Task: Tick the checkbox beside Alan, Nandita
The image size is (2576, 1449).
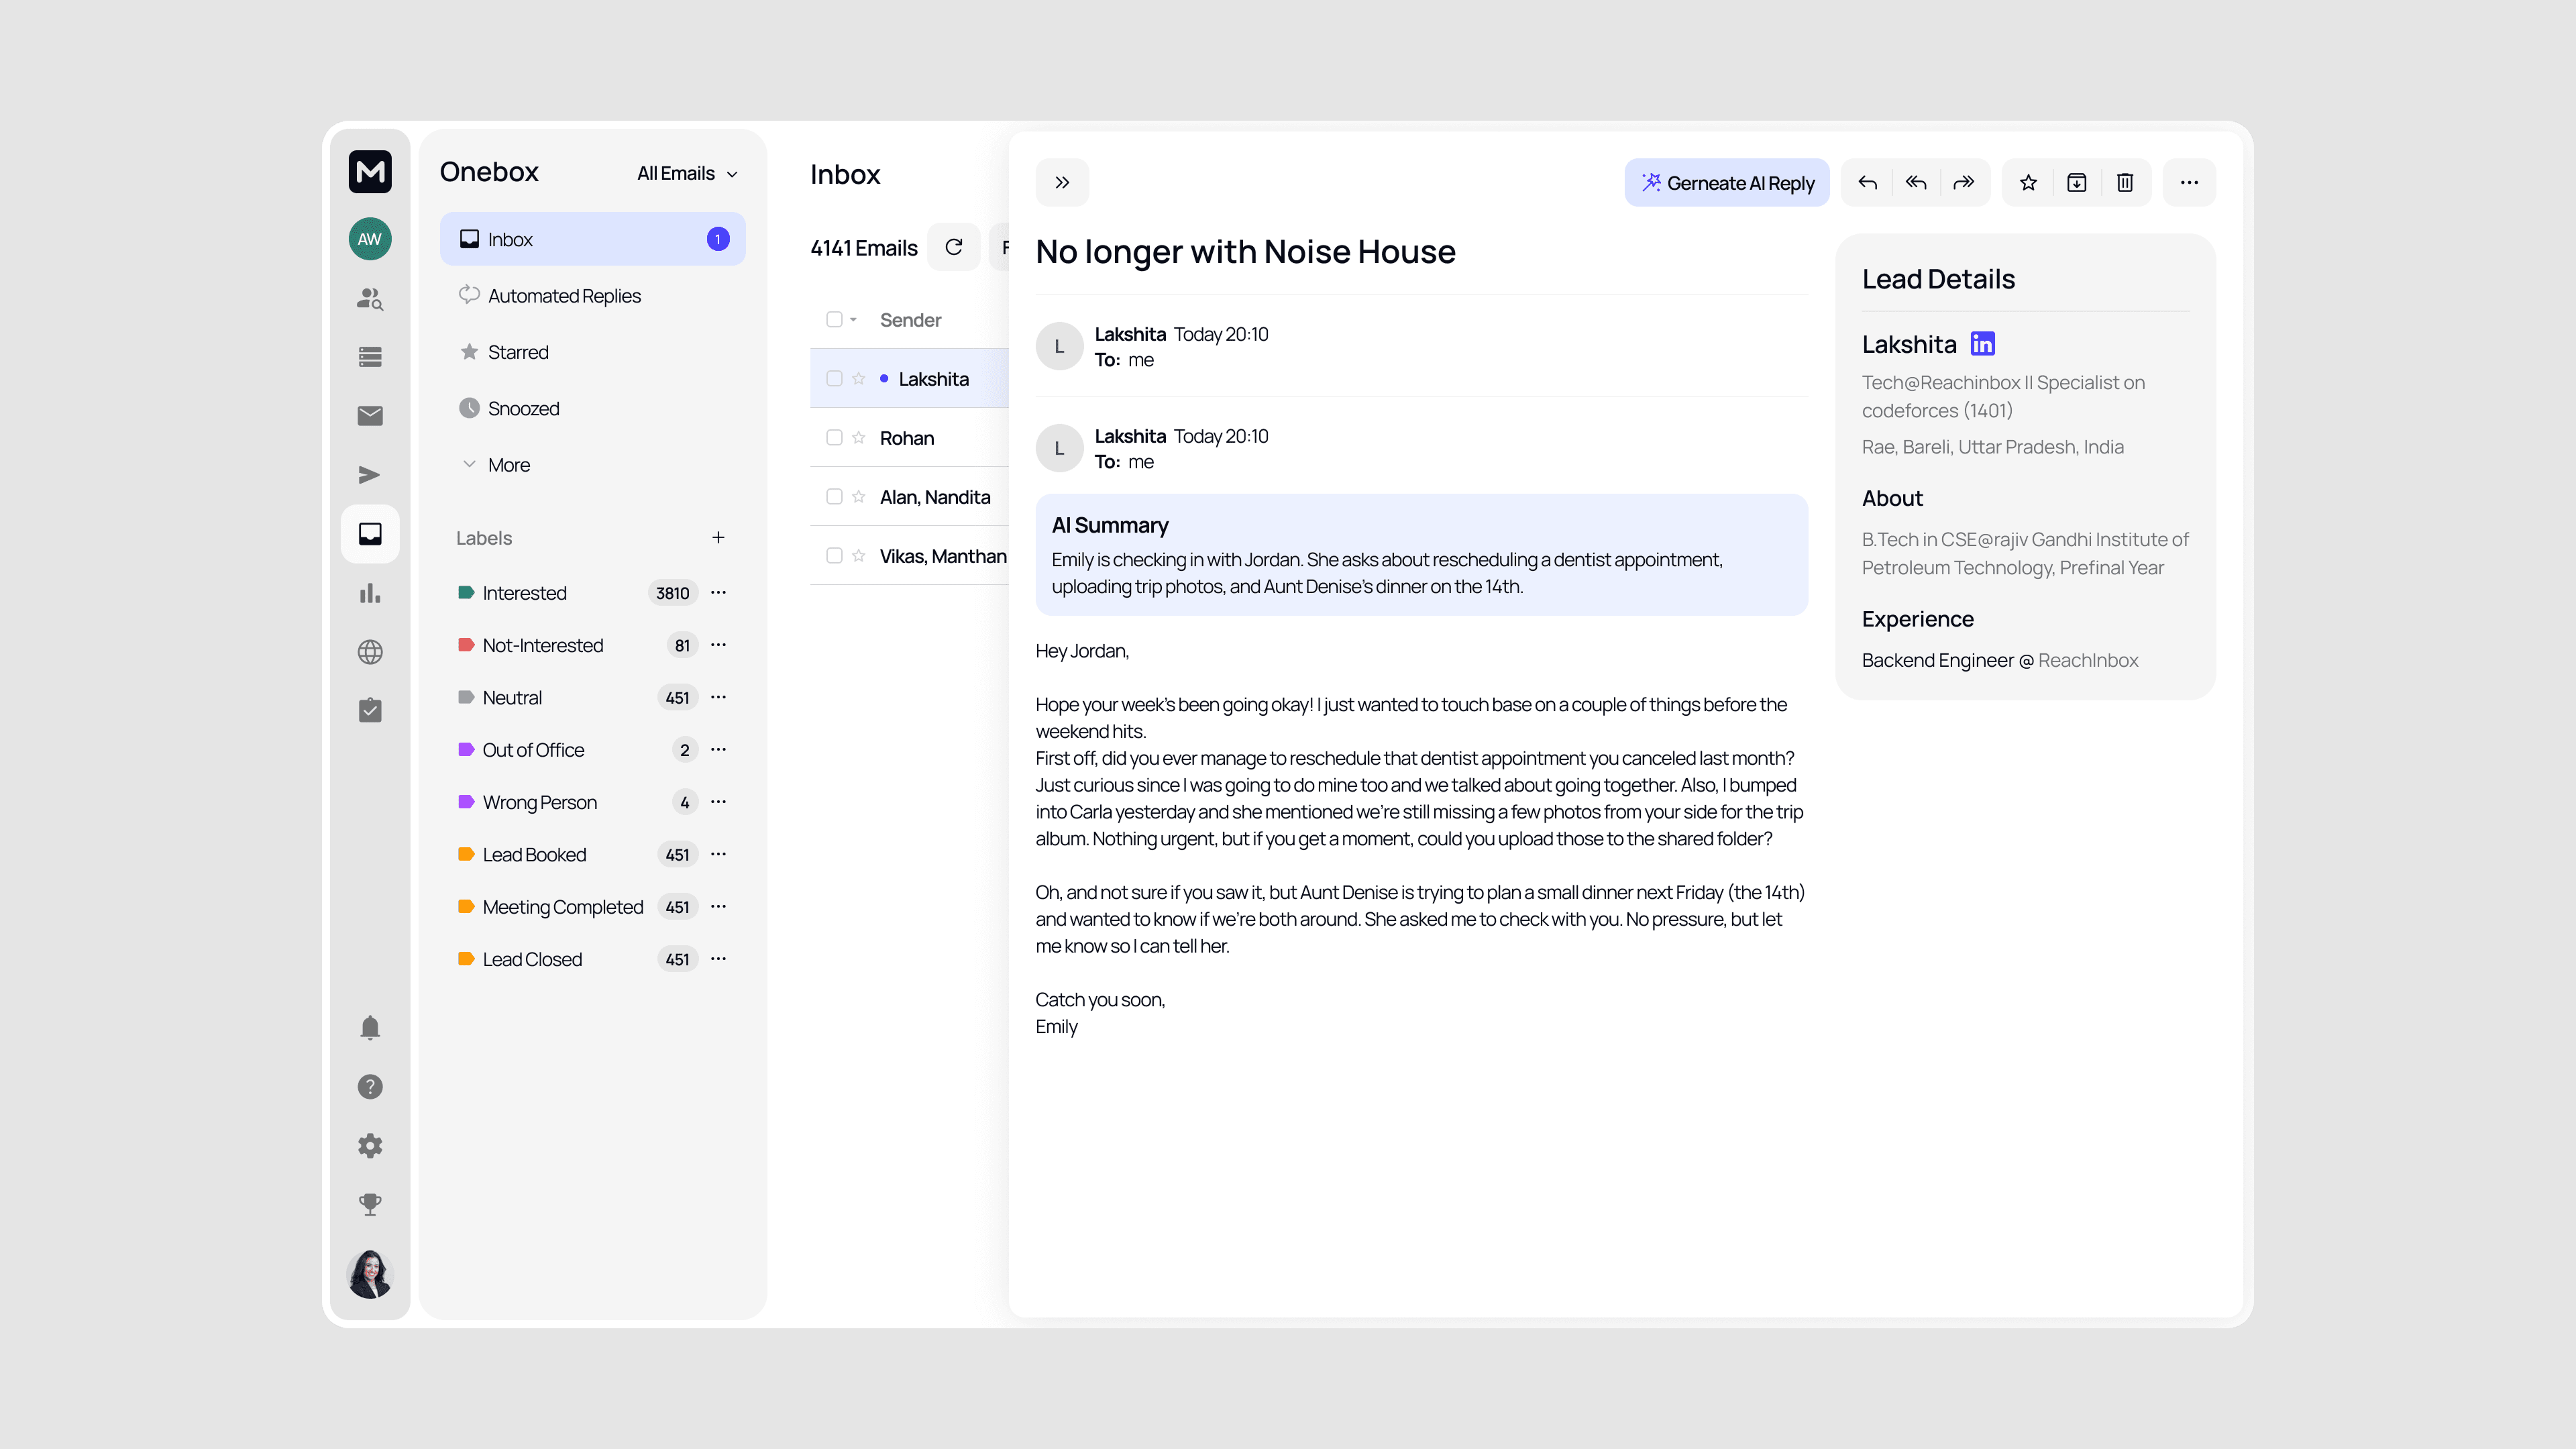Action: click(x=834, y=497)
